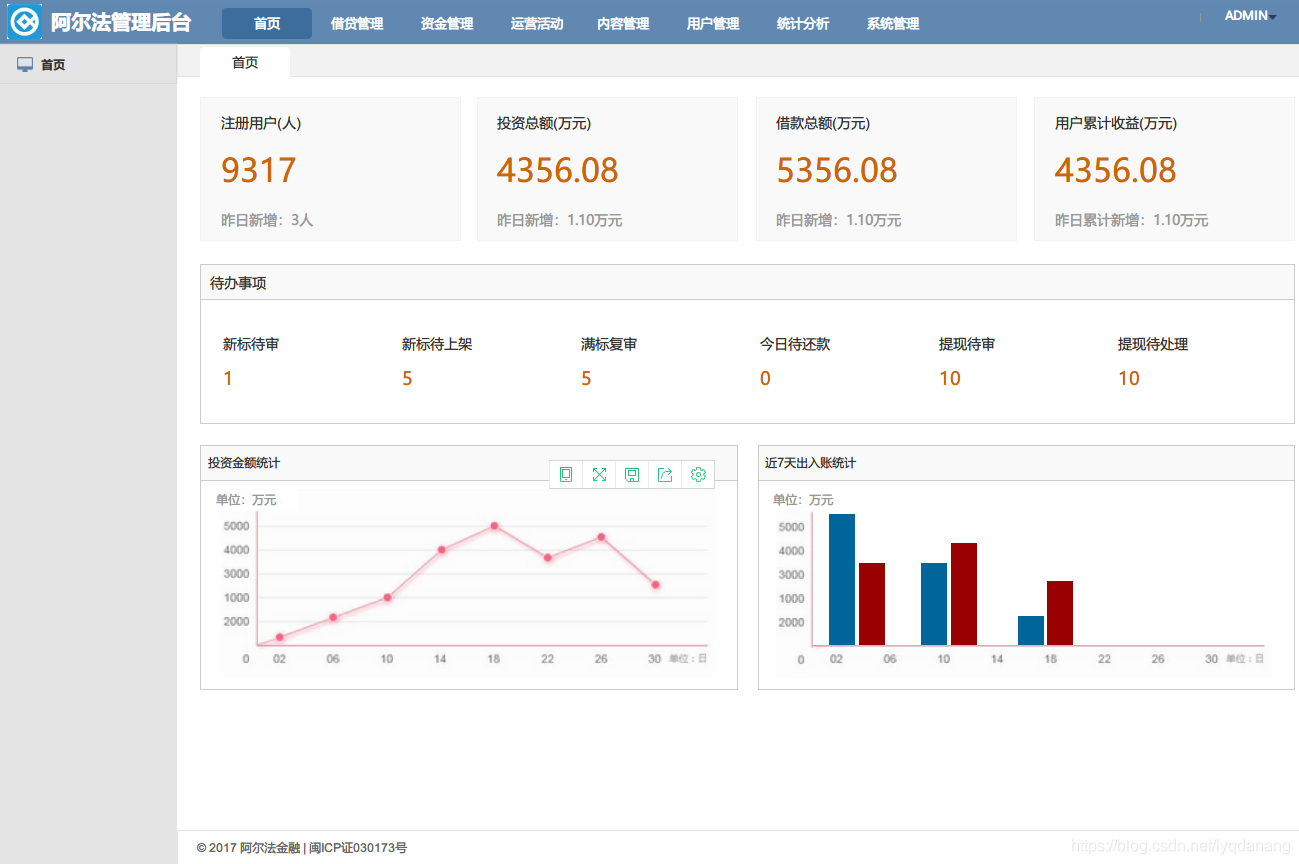Click the 满标复审 count 5
Screen dimensions: 1299x864
(x=586, y=378)
